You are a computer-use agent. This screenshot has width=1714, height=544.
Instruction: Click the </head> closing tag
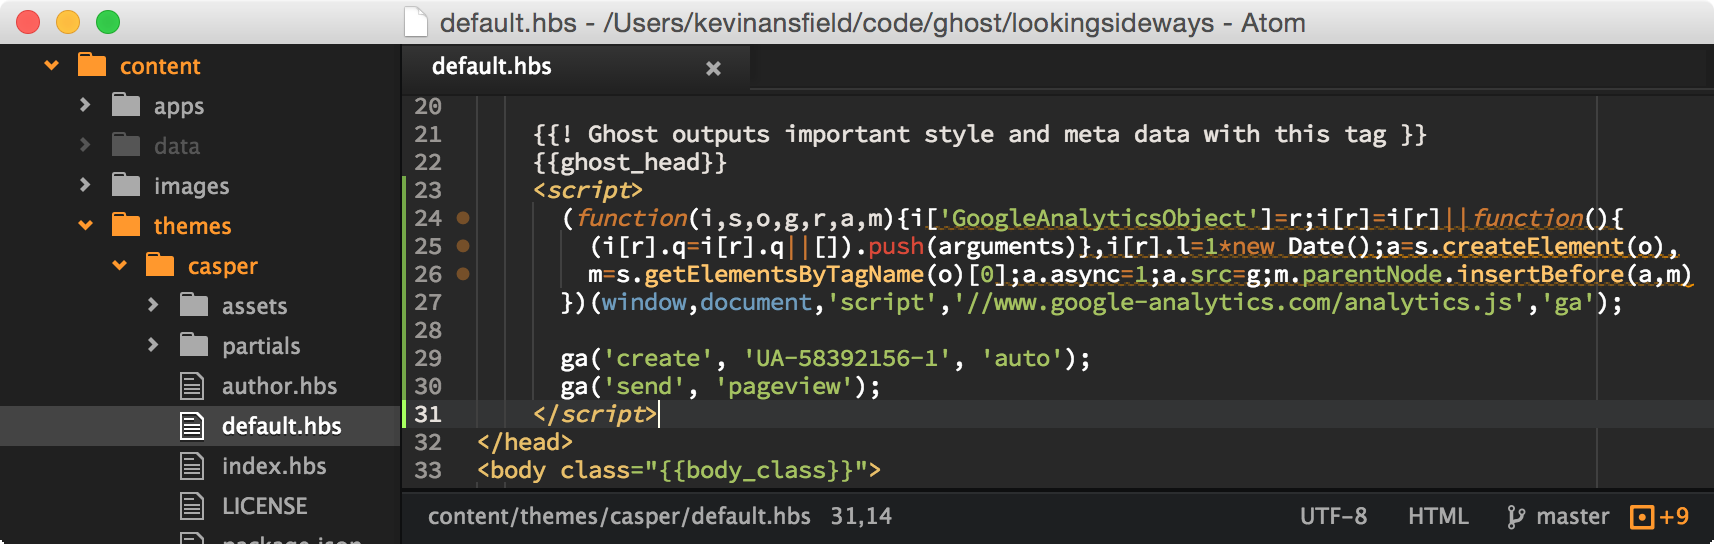(525, 442)
